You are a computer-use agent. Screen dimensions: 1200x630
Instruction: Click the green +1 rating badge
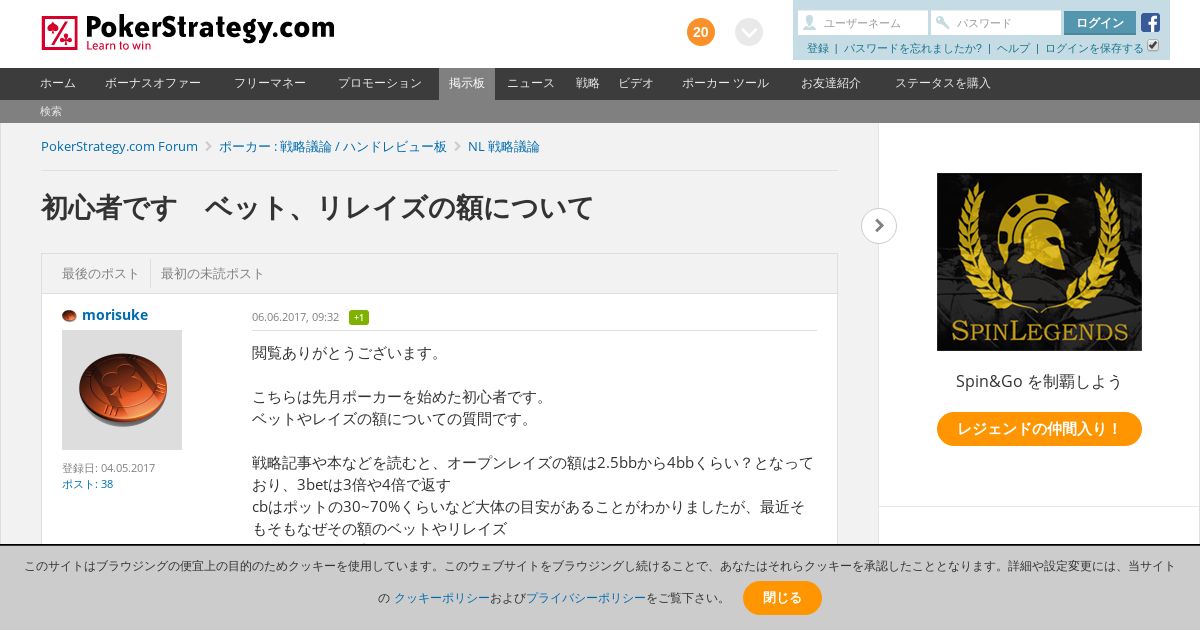[359, 317]
